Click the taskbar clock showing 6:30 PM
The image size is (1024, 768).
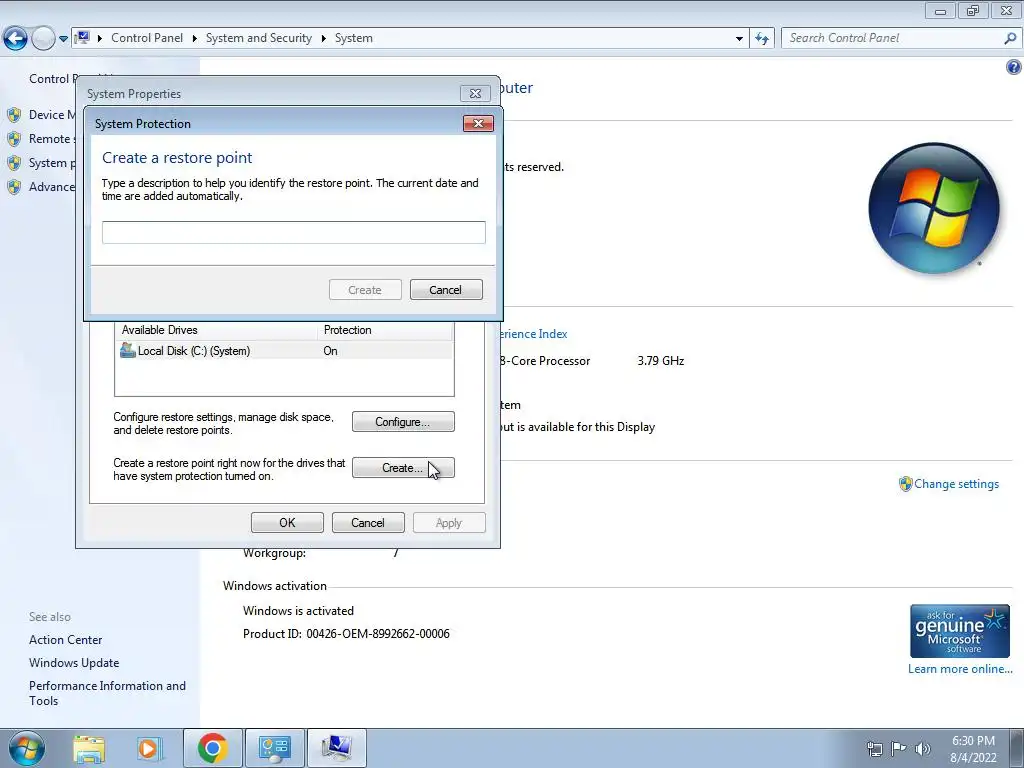973,749
